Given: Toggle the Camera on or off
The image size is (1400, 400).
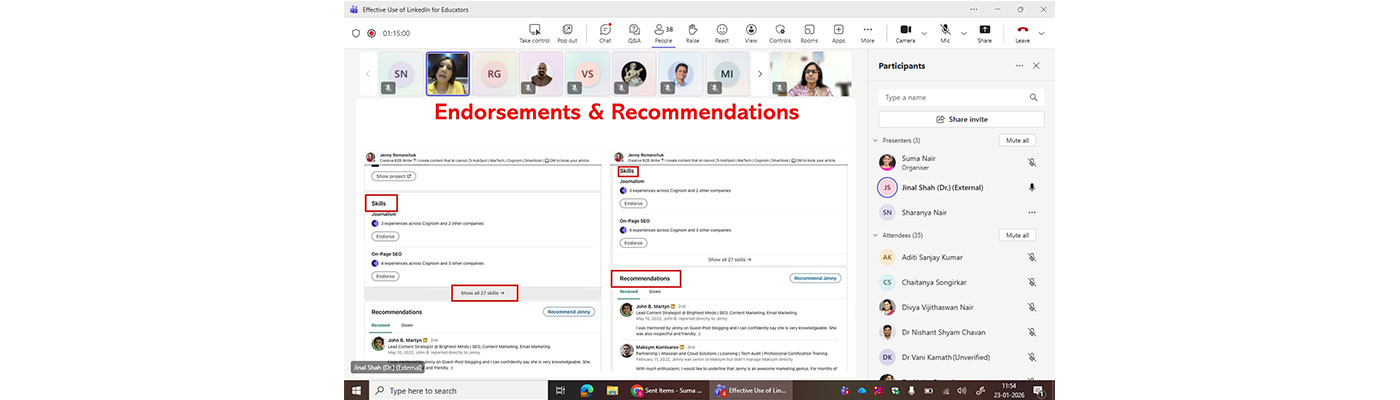Looking at the screenshot, I should pyautogui.click(x=905, y=33).
